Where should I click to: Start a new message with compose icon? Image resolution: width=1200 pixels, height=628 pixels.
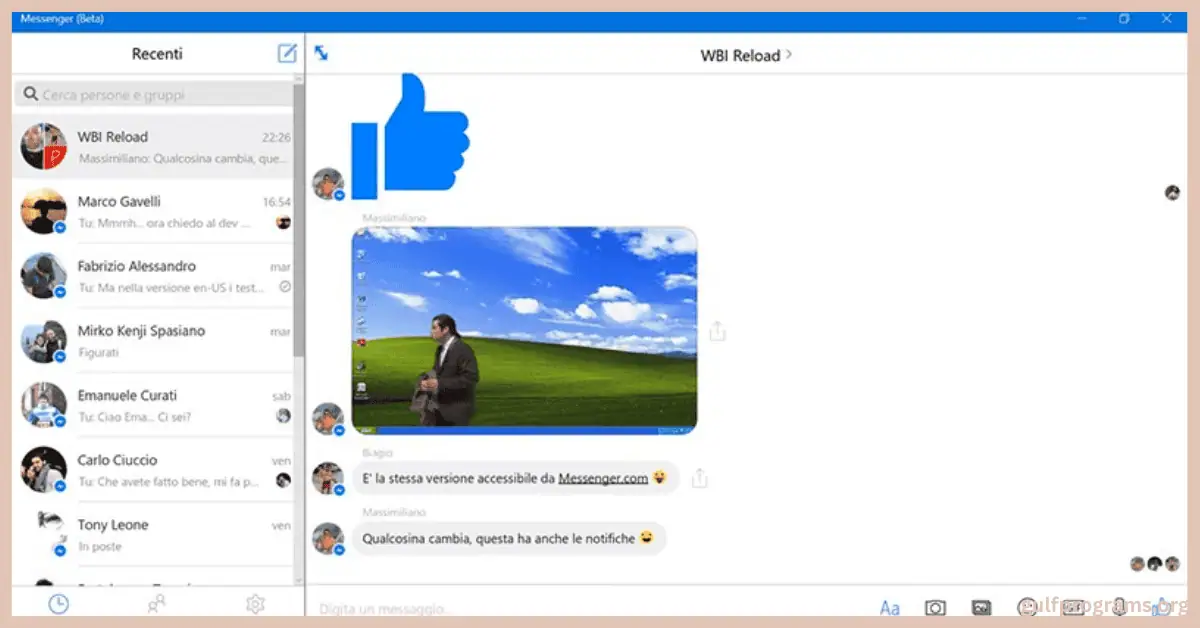[287, 54]
